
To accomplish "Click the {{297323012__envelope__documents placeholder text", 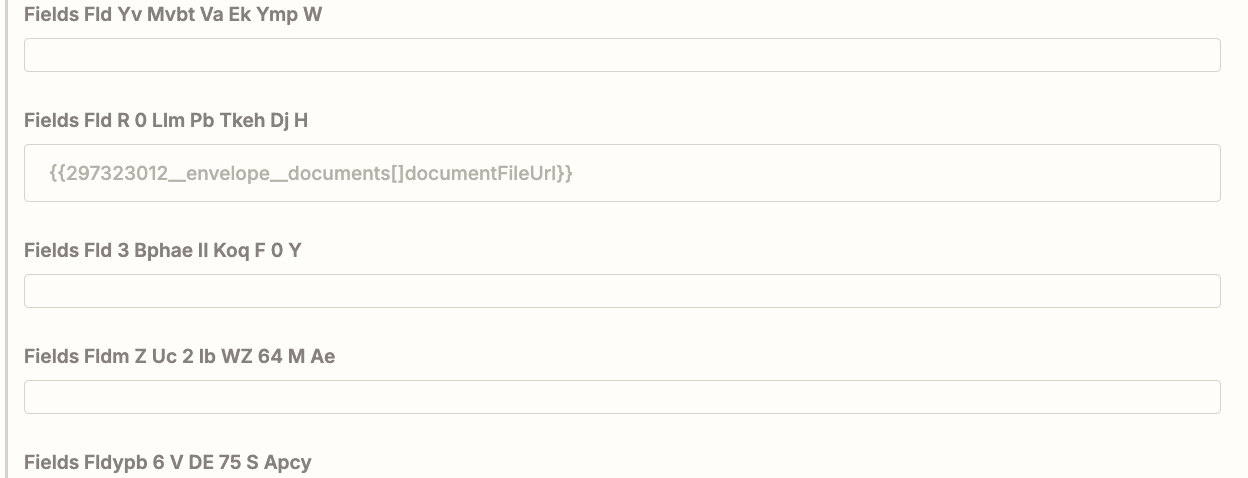I will (x=310, y=173).
